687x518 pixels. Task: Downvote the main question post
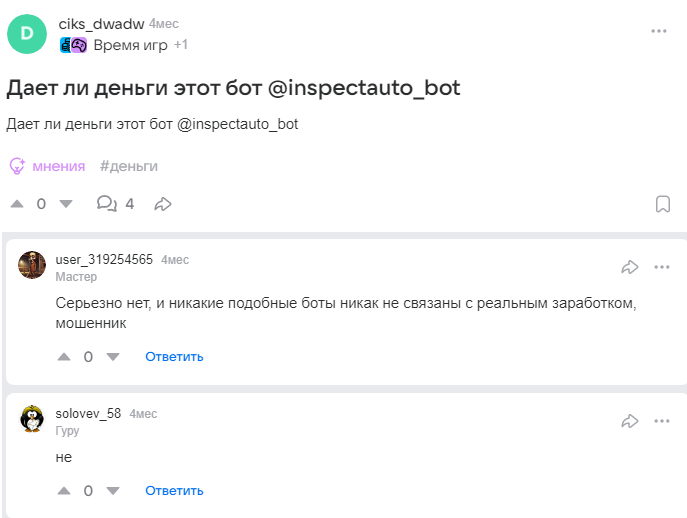66,204
